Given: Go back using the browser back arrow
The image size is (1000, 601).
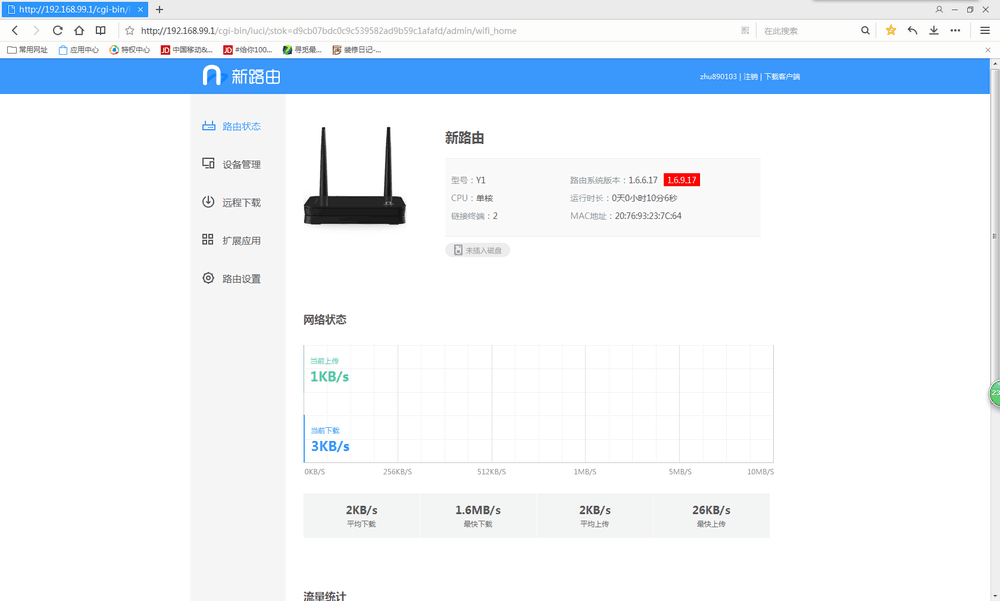Looking at the screenshot, I should click(x=15, y=30).
